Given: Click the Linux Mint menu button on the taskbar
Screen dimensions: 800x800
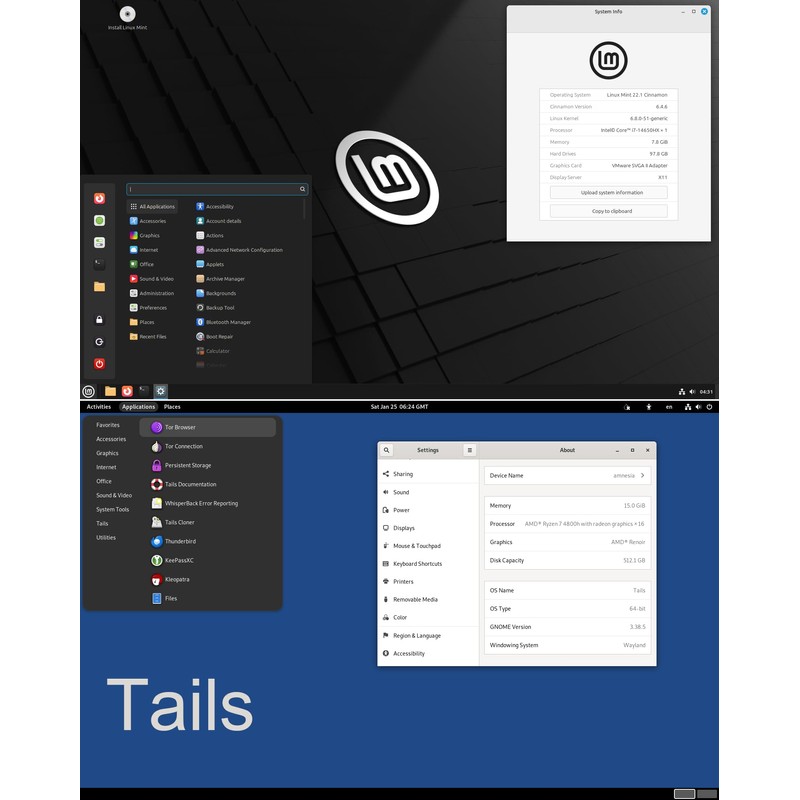Looking at the screenshot, I should click(89, 391).
